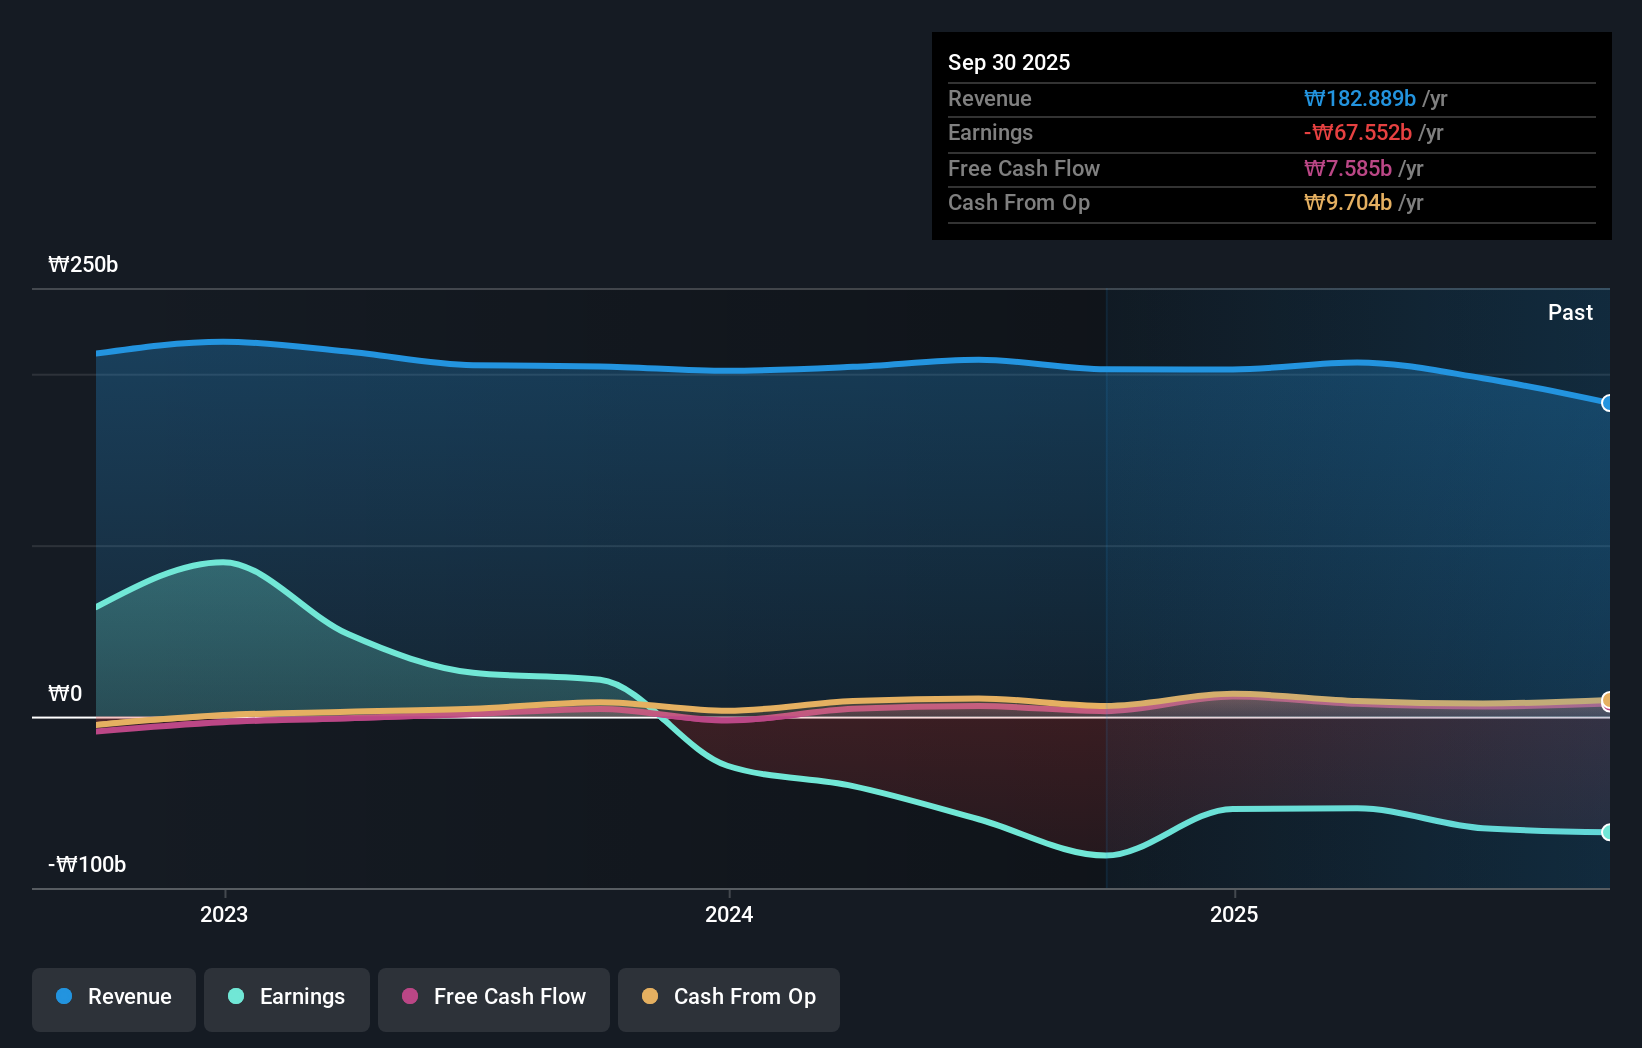Toggle the Earnings series visibility

(287, 997)
